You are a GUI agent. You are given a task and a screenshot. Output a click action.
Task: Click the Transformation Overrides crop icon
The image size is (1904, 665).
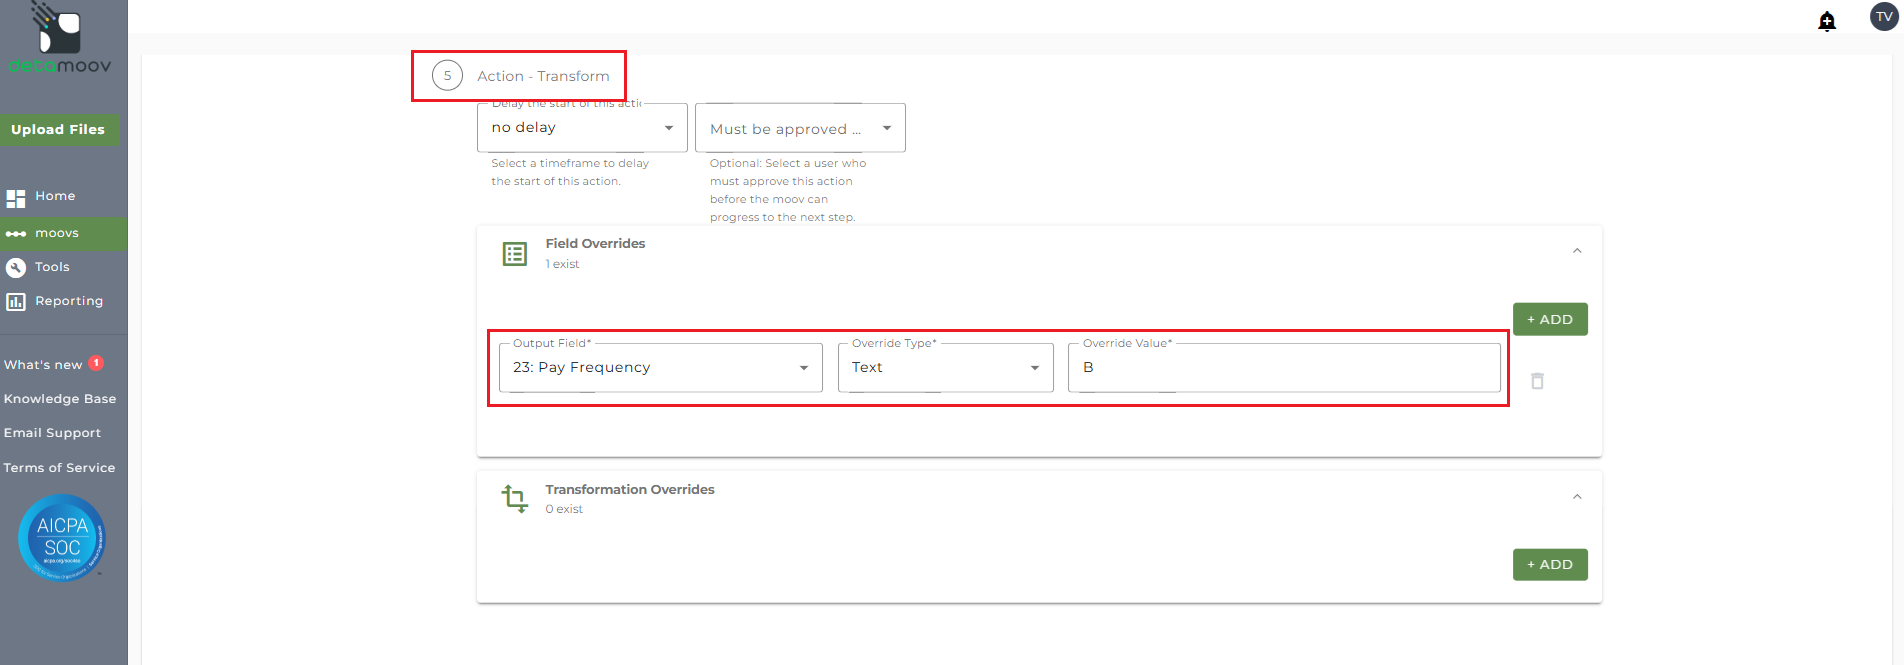pyautogui.click(x=515, y=498)
